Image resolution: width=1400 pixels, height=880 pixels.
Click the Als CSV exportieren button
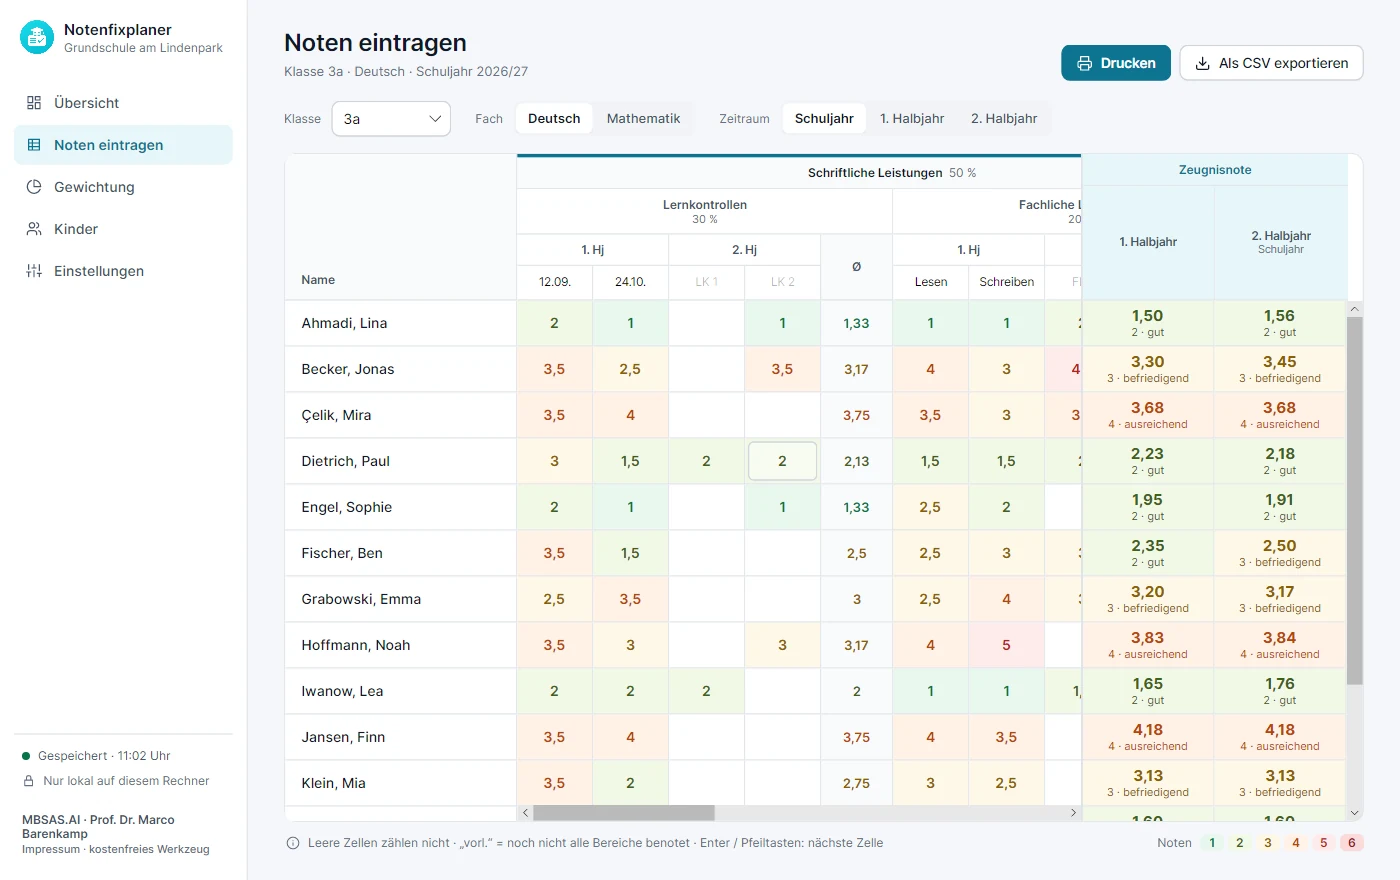click(1271, 63)
